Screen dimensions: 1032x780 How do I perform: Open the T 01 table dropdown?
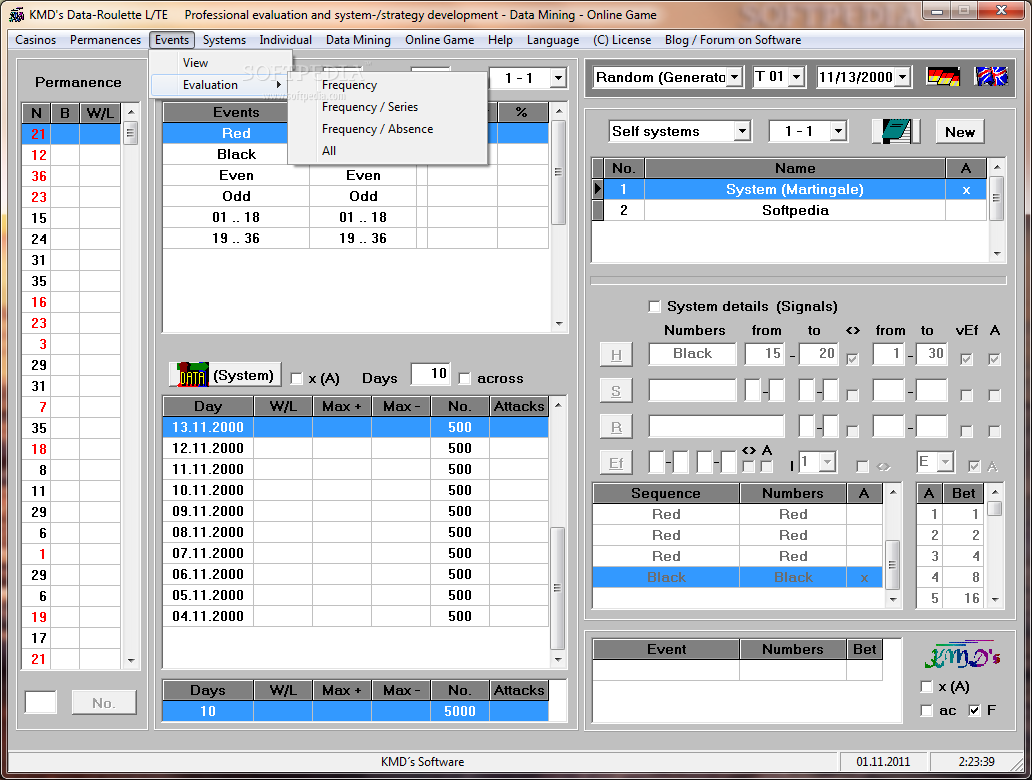tap(796, 77)
